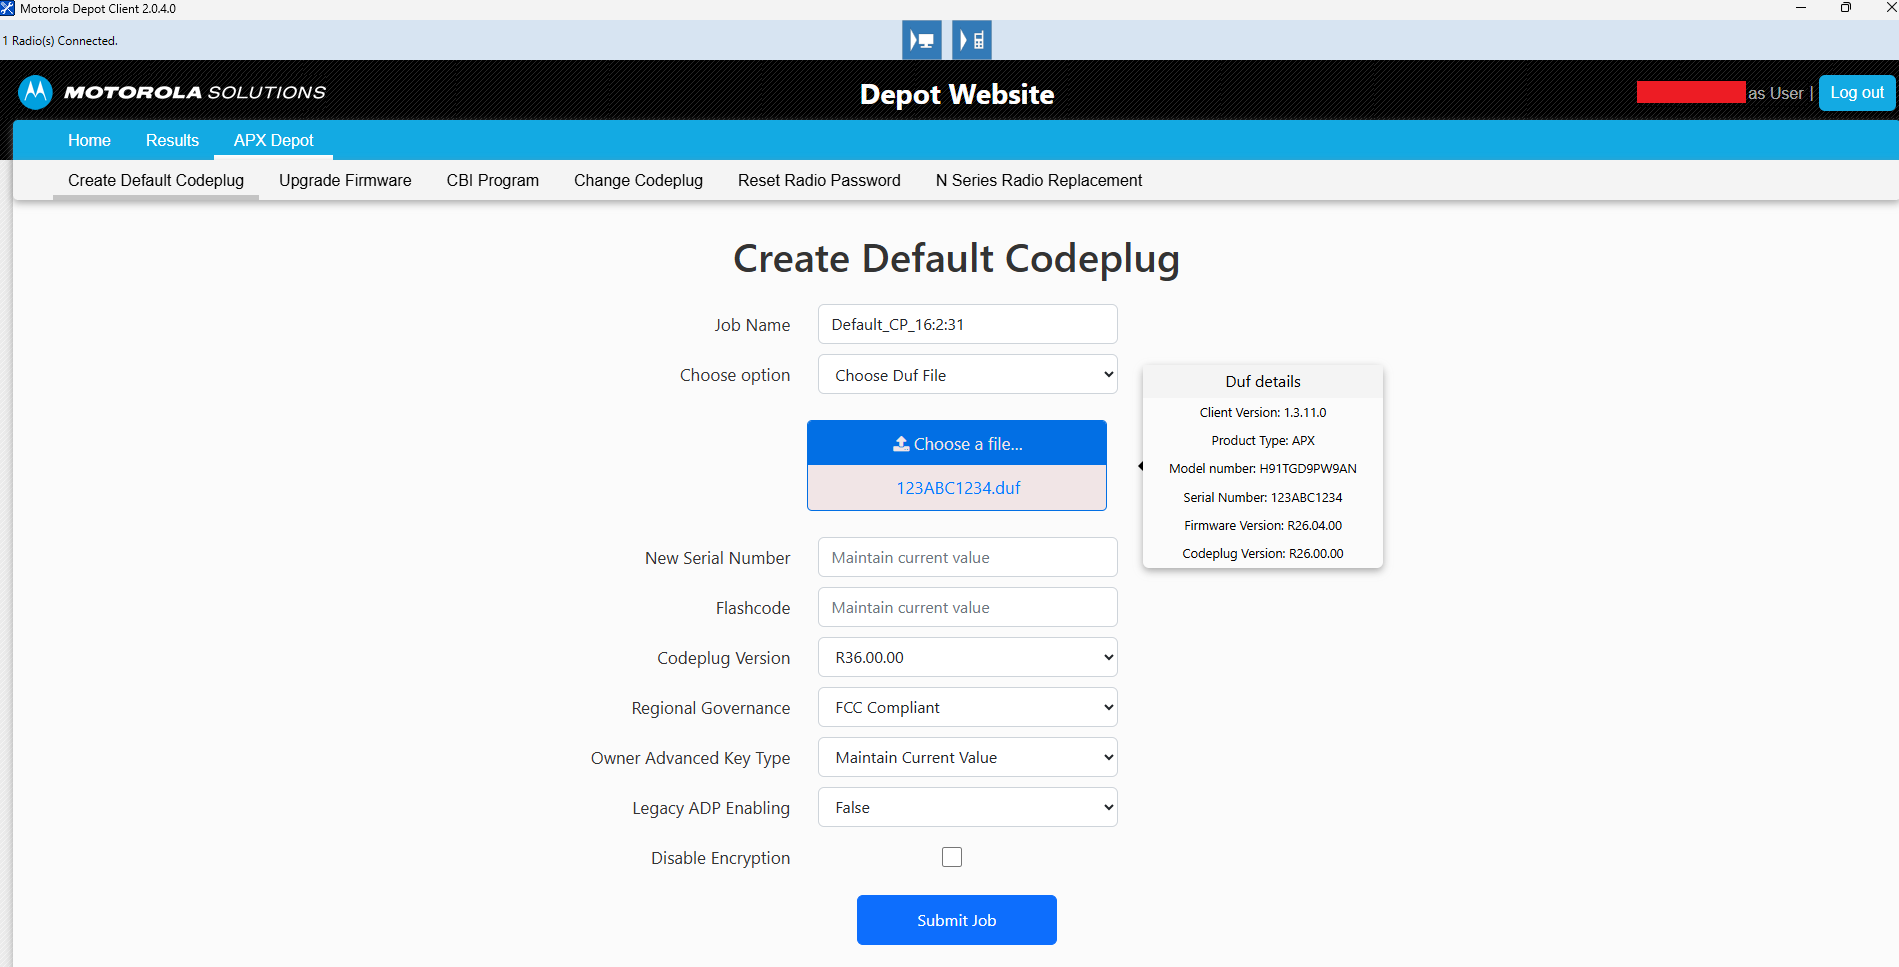Click the radio handset icon in top toolbar
This screenshot has height=967, width=1899.
(971, 40)
